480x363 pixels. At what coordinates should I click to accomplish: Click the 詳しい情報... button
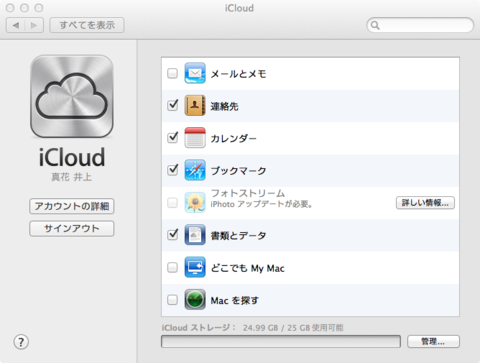click(x=425, y=203)
